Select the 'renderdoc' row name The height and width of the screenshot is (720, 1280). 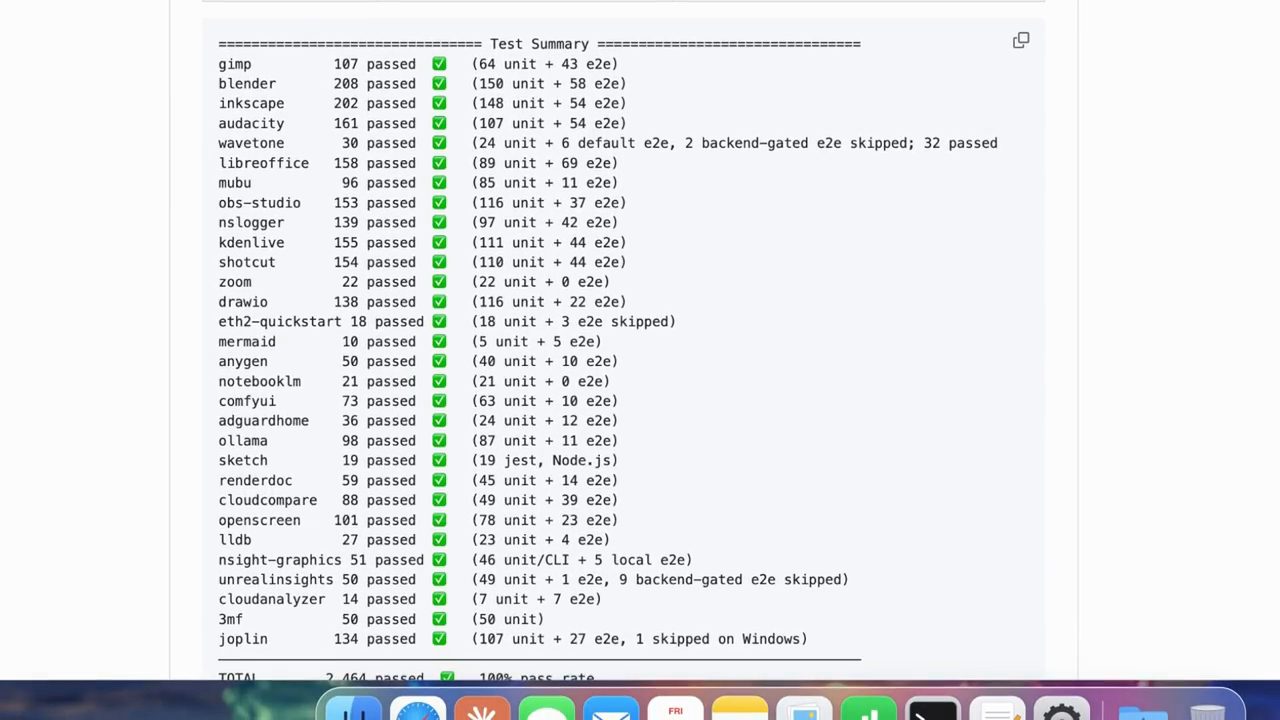point(255,480)
